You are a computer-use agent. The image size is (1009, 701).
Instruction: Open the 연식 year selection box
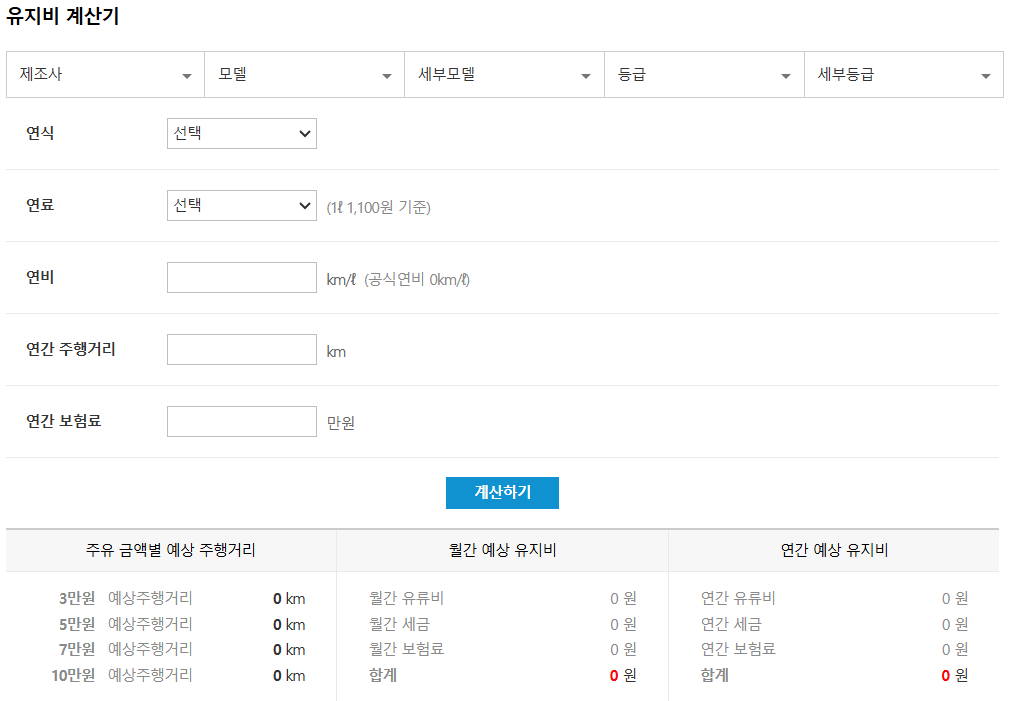(x=242, y=133)
